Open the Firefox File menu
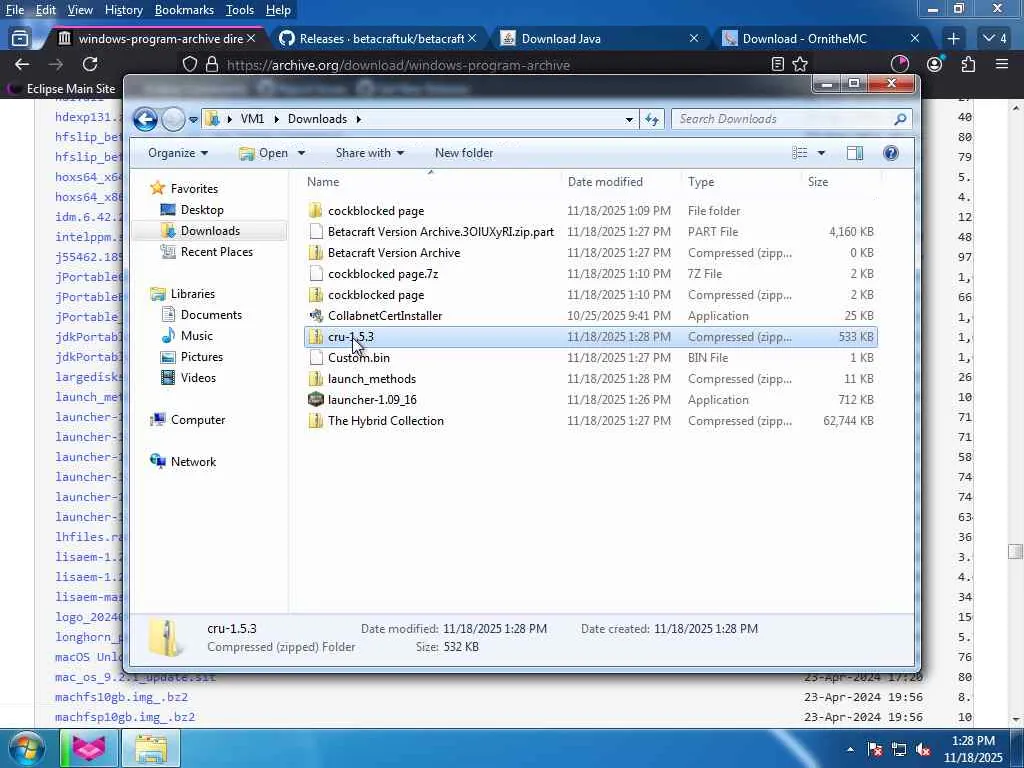Screen dimensions: 1024x768 coord(14,10)
